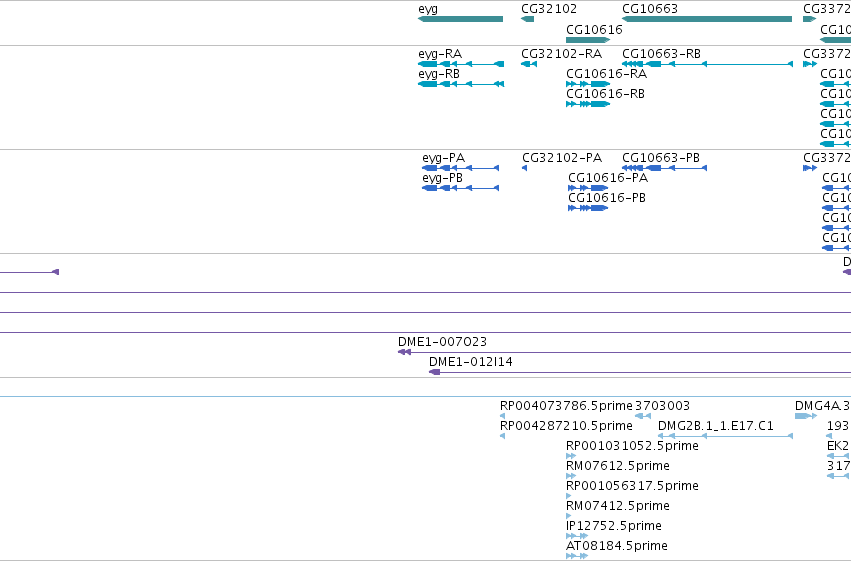Click CG32102-RA transcript glyph
851x561 pixels.
click(x=529, y=64)
